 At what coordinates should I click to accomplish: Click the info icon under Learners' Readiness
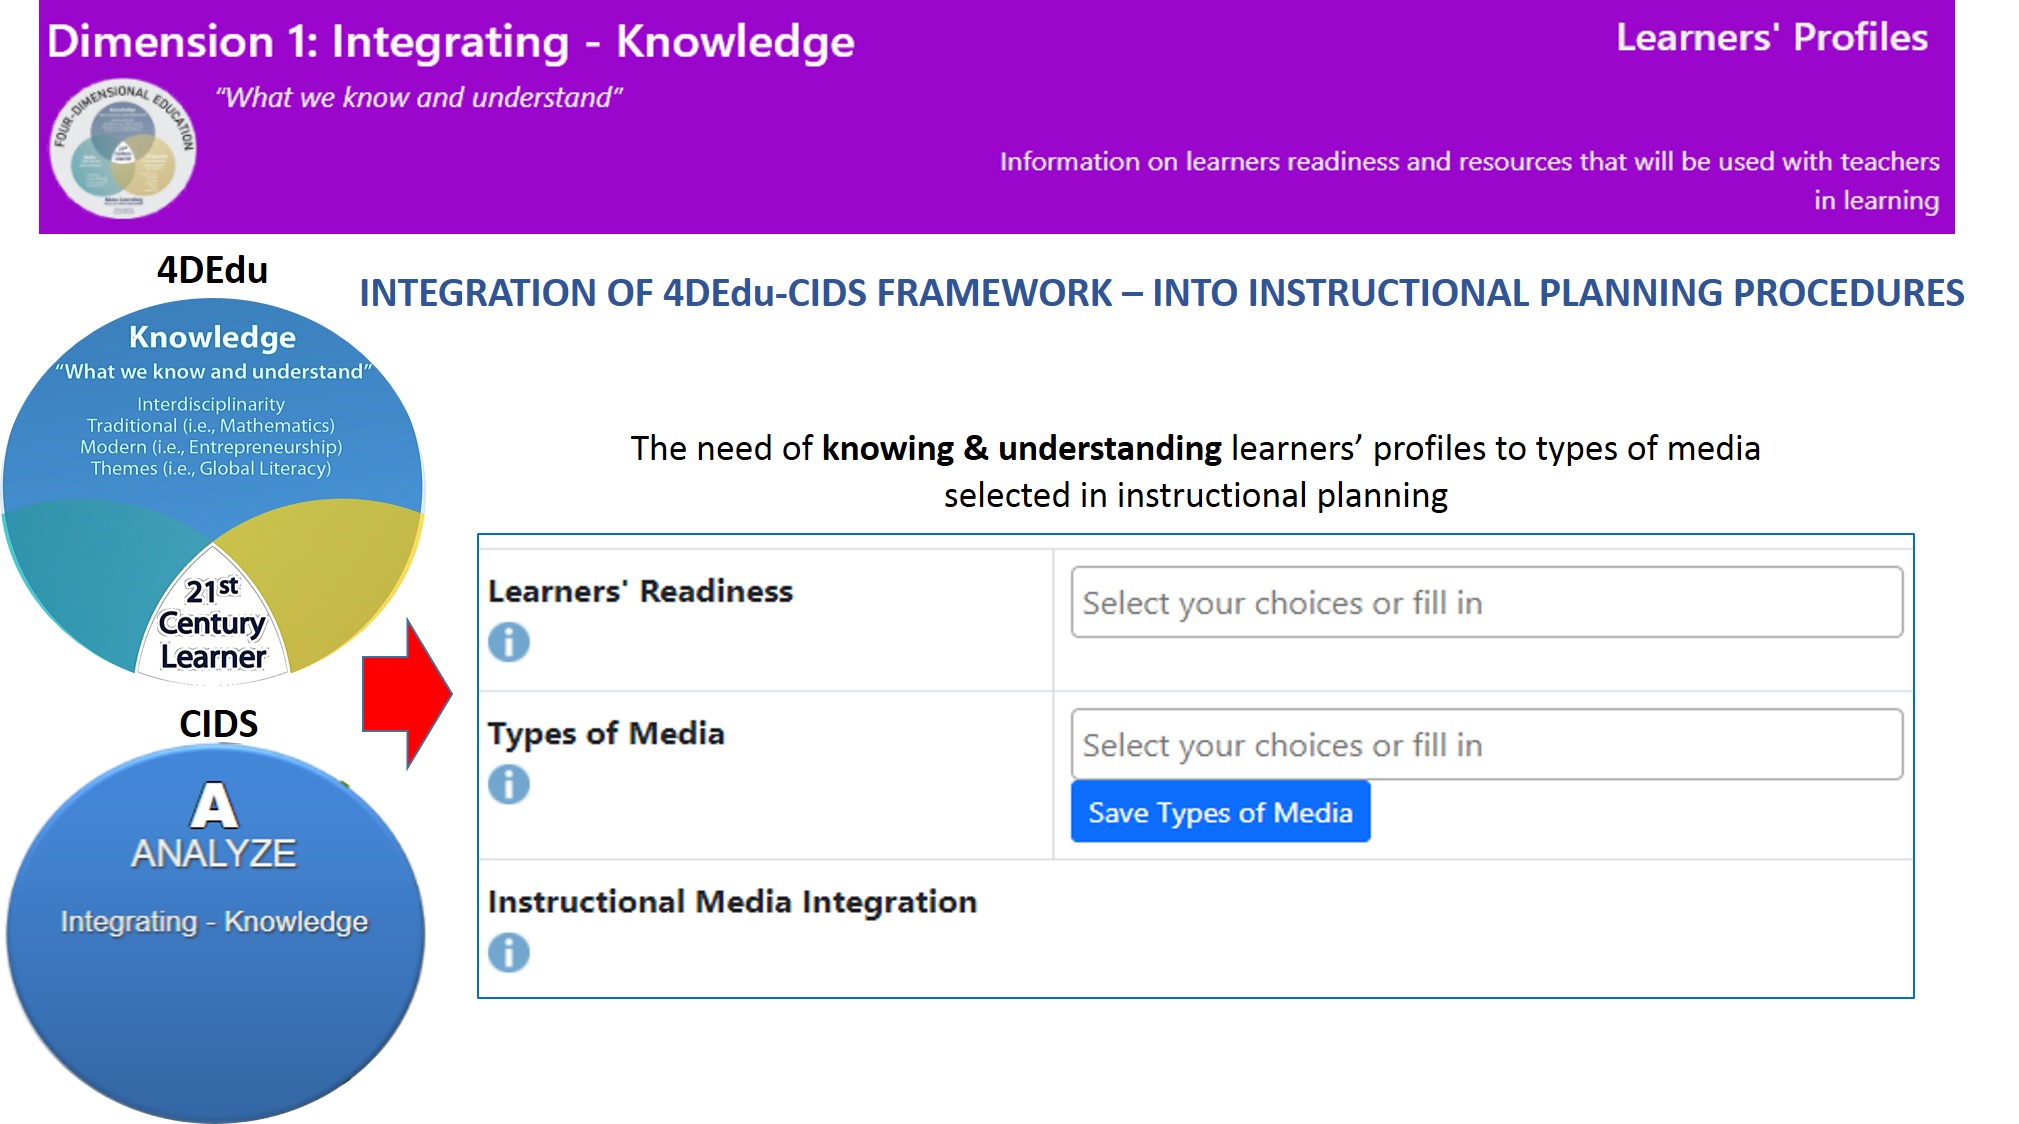pyautogui.click(x=509, y=642)
